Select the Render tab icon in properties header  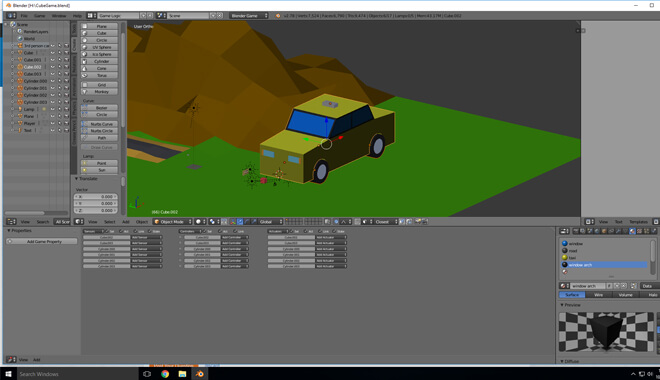tap(576, 231)
